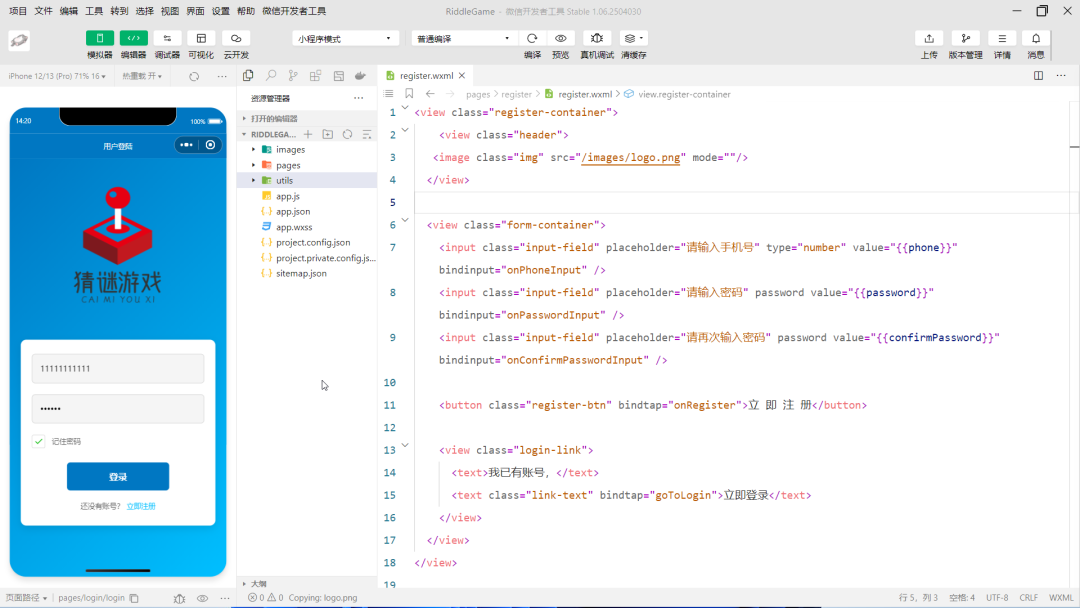Navigate back in editor history

[x=430, y=94]
